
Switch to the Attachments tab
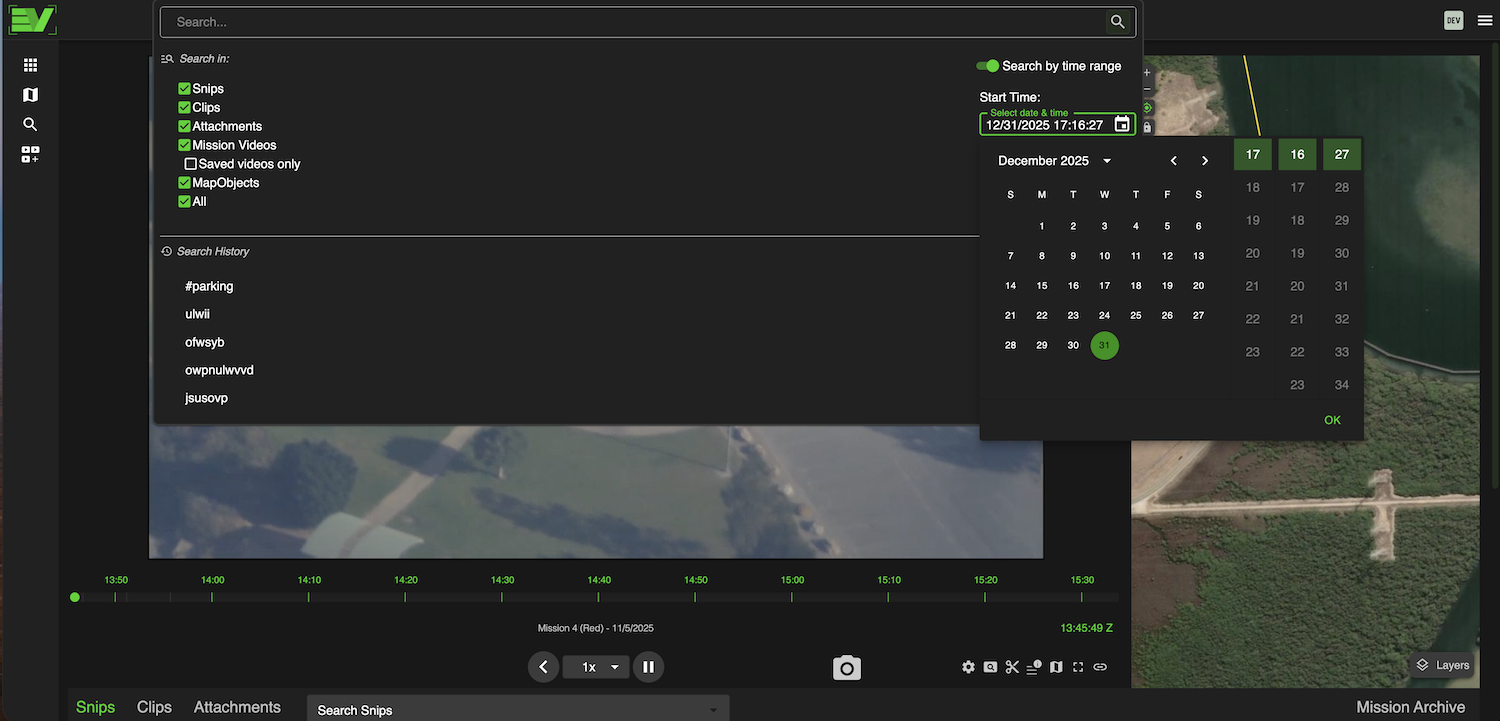coord(237,707)
